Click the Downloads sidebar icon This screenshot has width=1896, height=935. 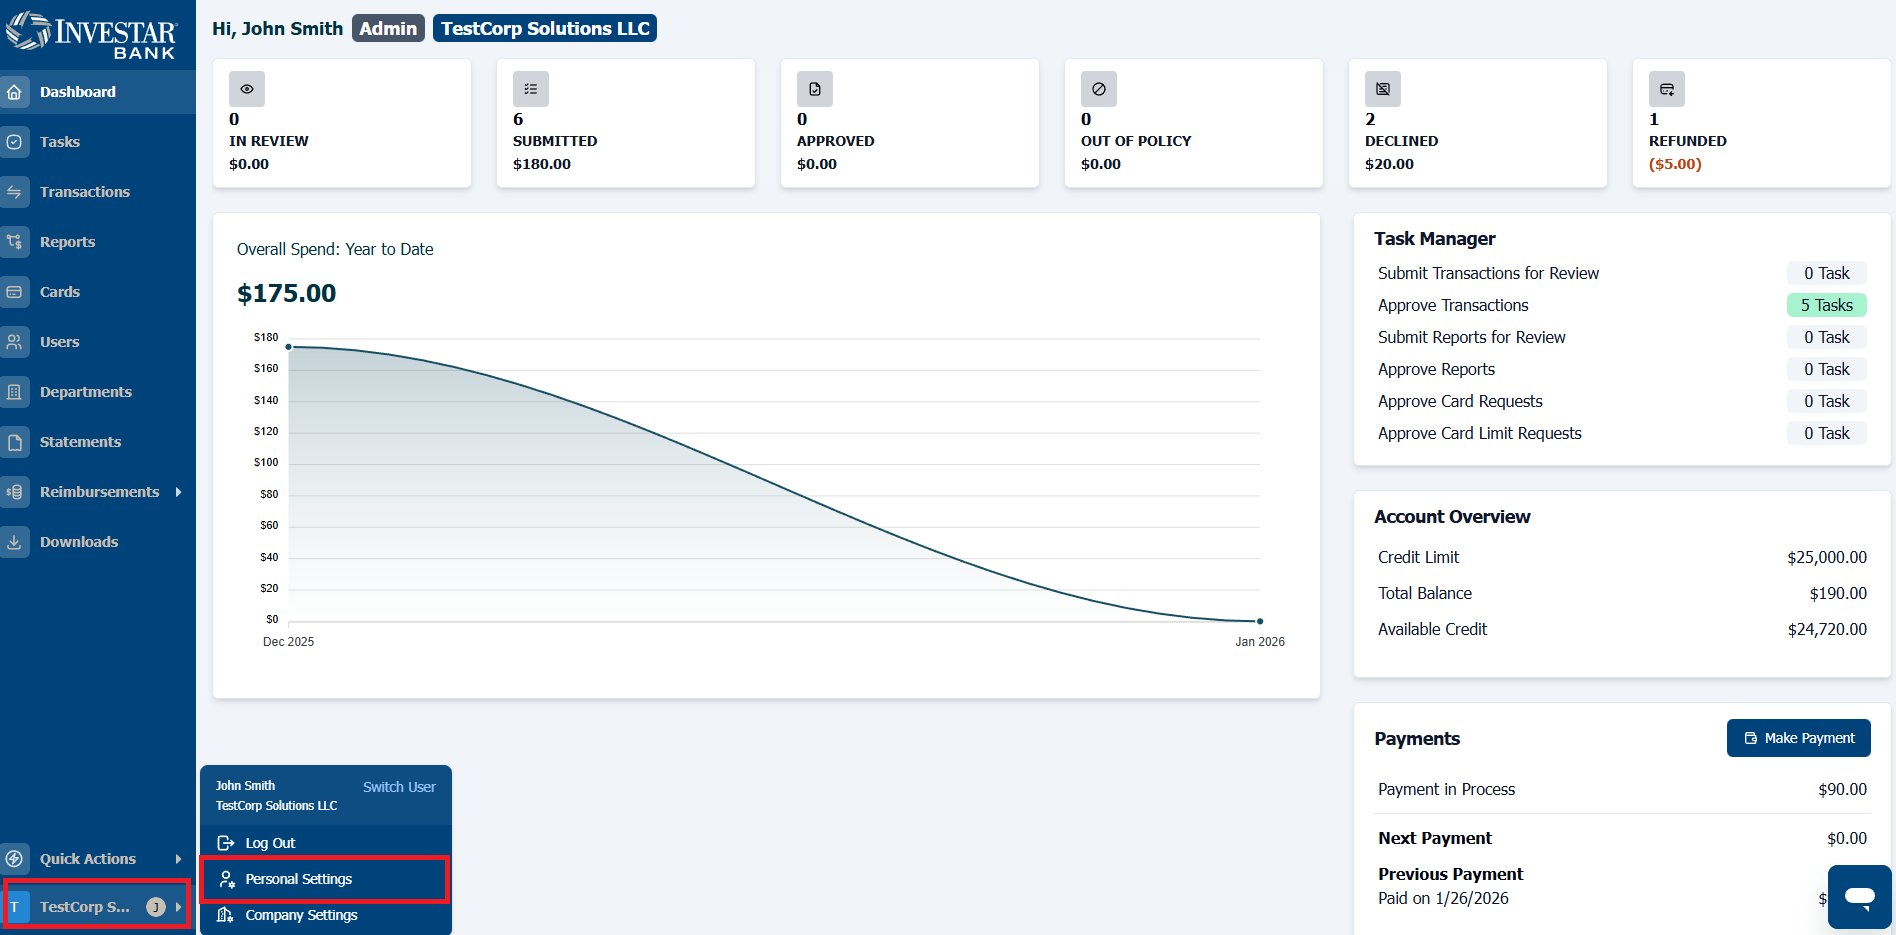coord(14,542)
